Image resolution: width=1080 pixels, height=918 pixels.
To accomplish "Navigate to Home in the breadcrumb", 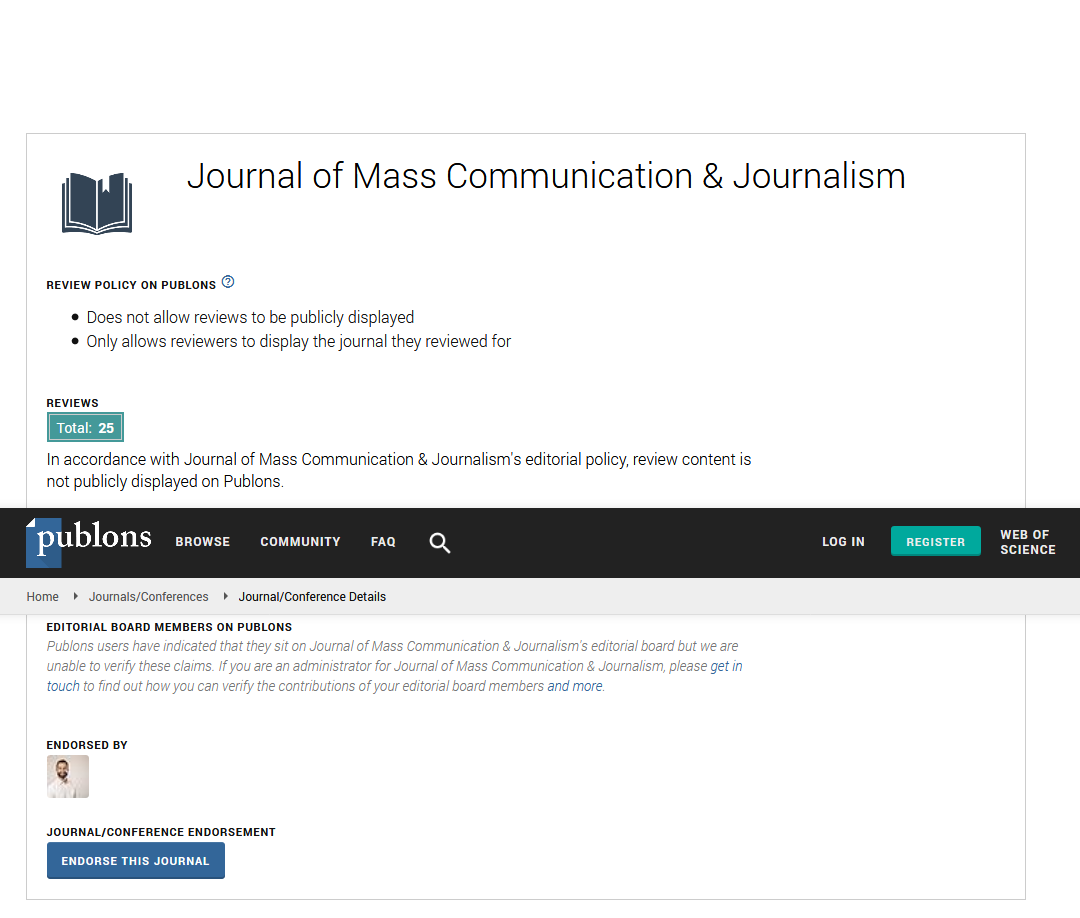I will tap(43, 597).
